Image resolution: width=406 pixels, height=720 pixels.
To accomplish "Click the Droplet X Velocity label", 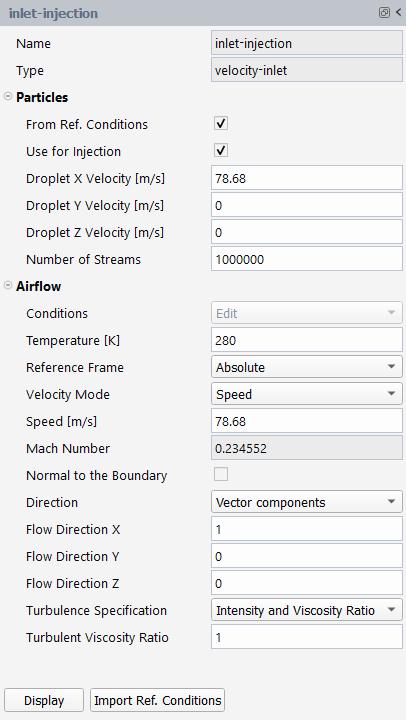I will click(95, 179).
